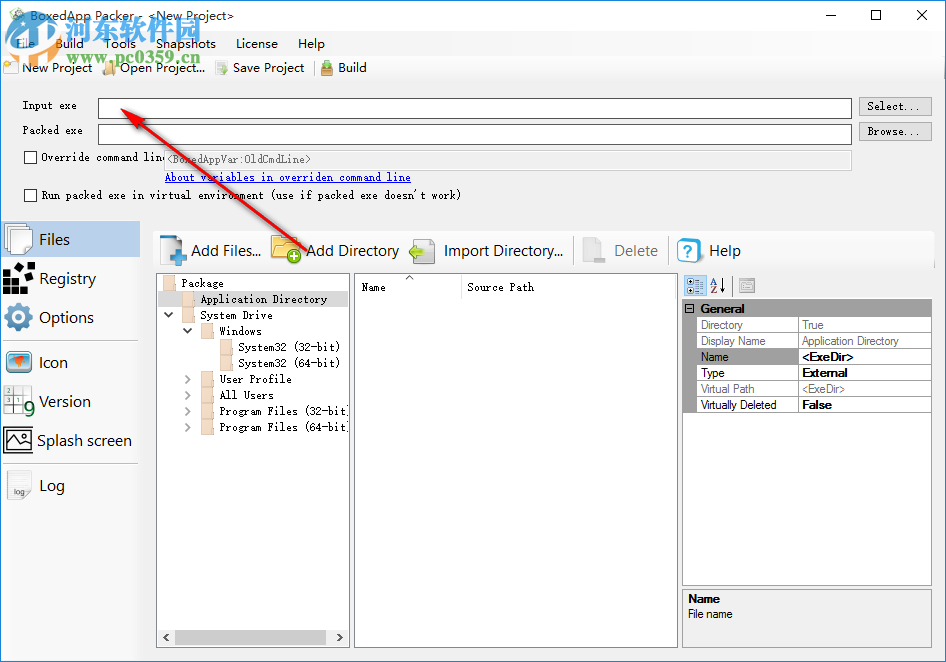Open the Help menu
Viewport: 946px width, 662px height.
(x=311, y=43)
